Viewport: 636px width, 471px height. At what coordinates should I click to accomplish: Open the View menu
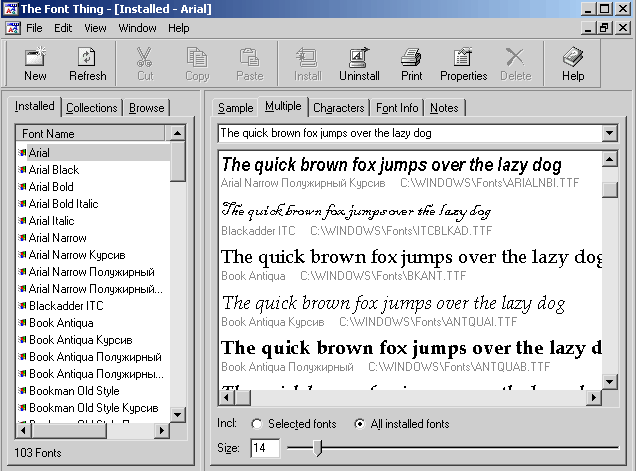(95, 28)
